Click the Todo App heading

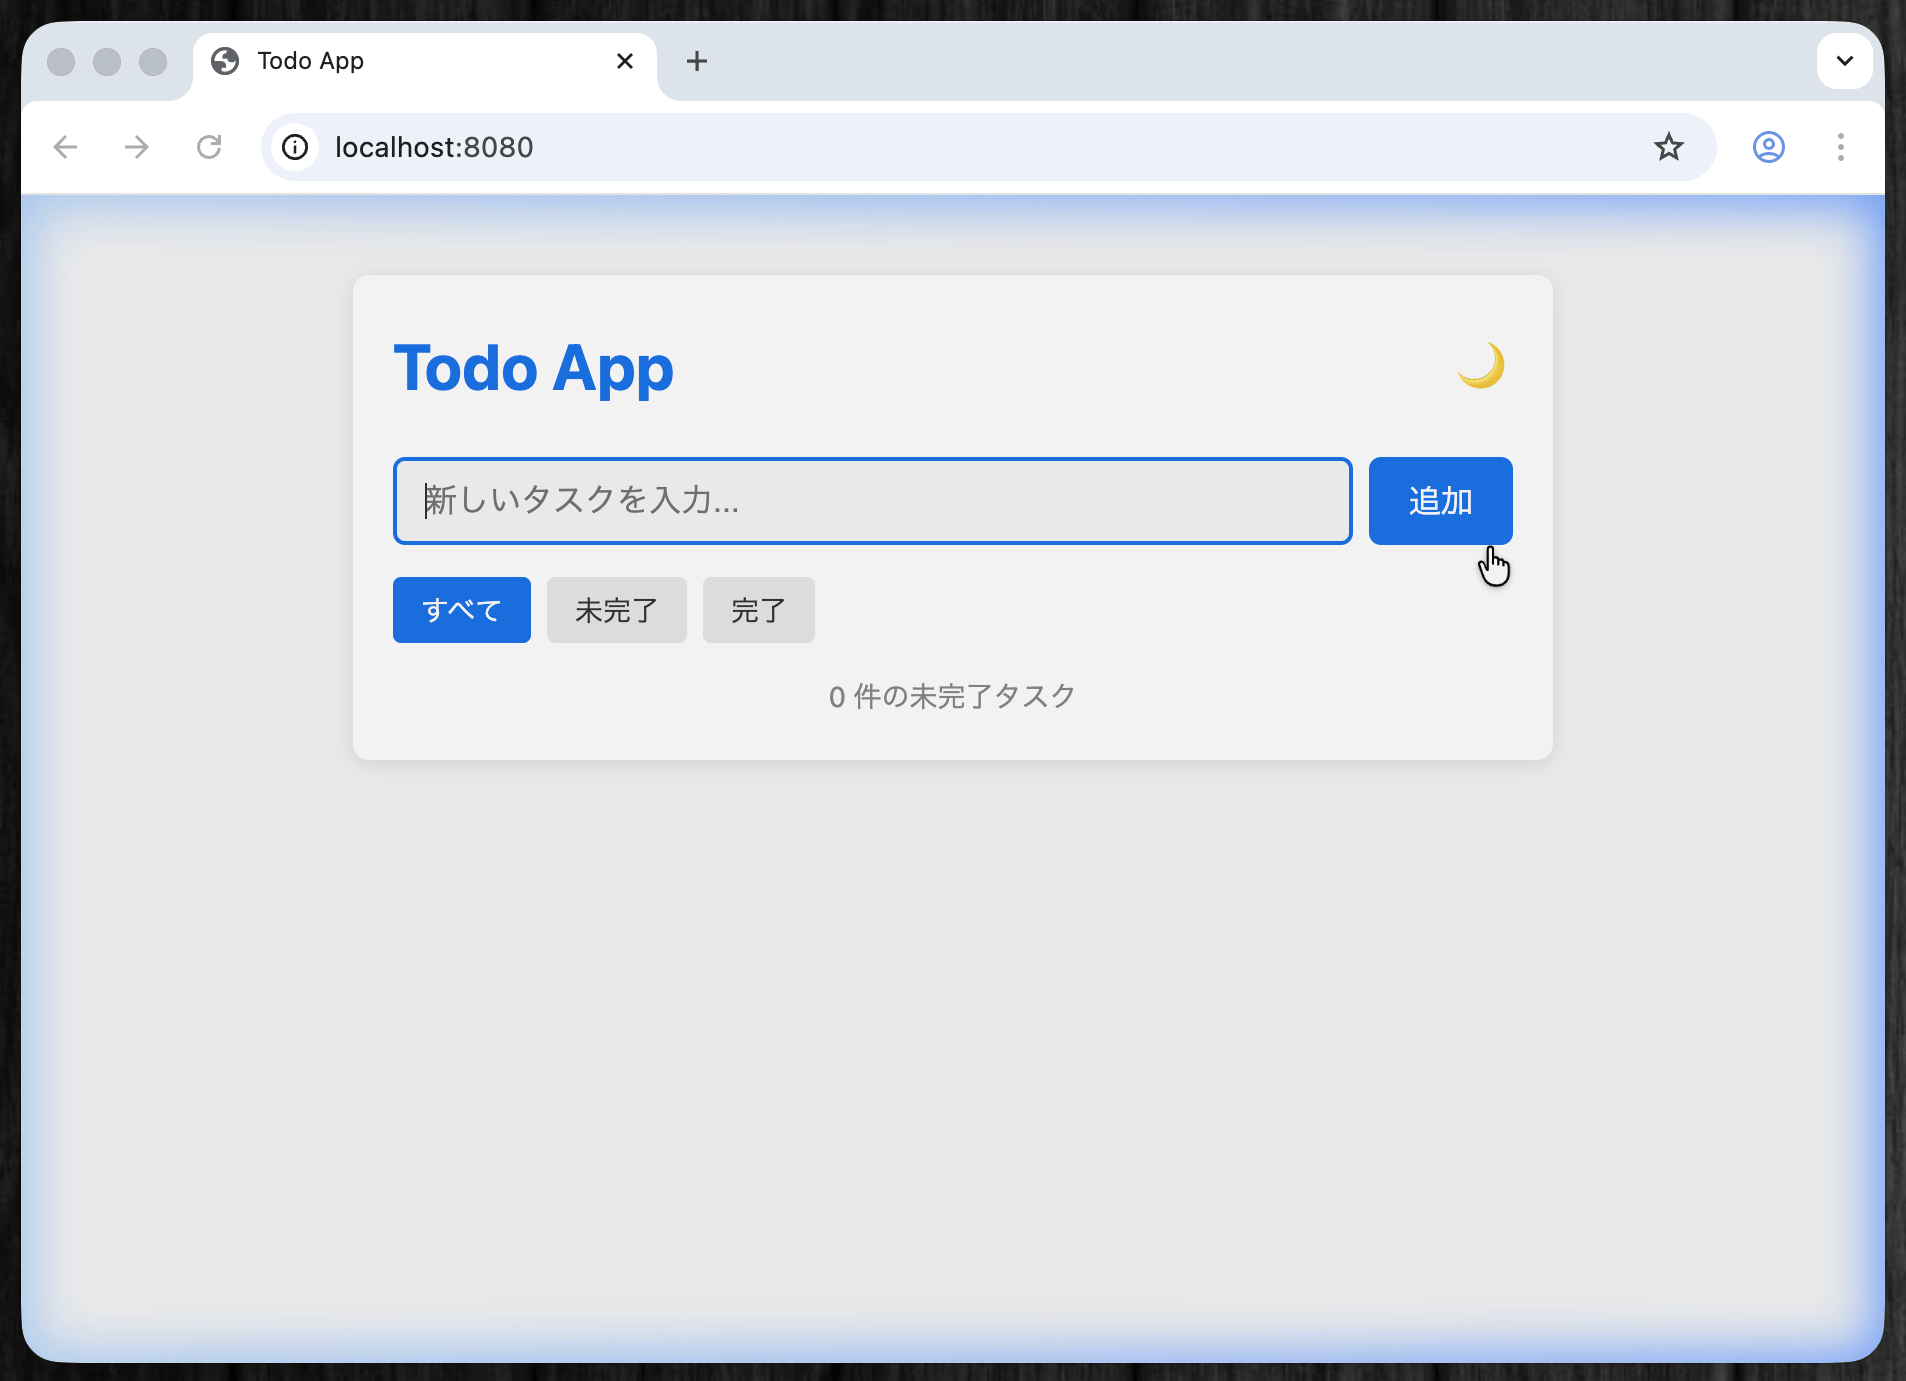533,368
